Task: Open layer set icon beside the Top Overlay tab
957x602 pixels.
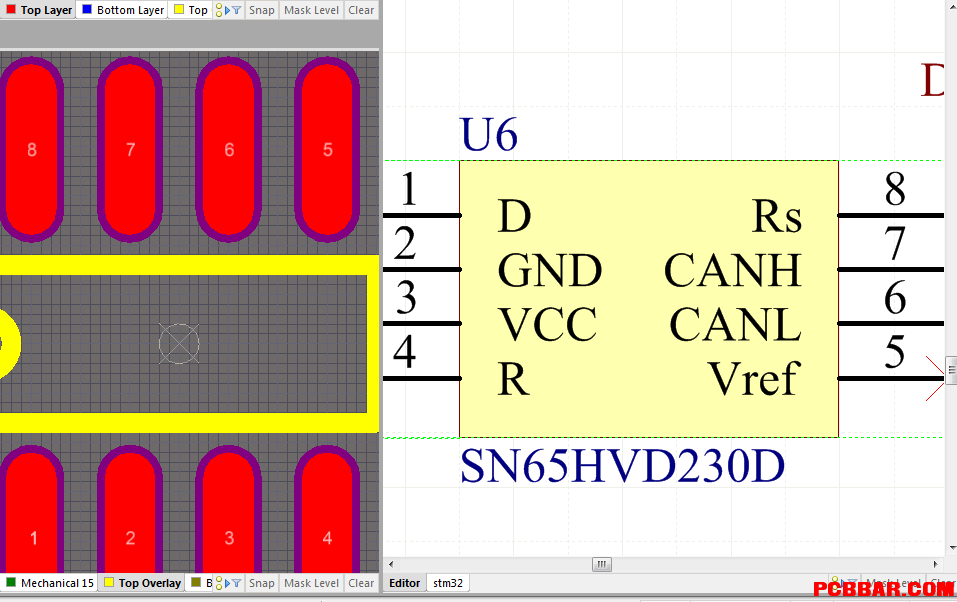Action: (x=219, y=583)
